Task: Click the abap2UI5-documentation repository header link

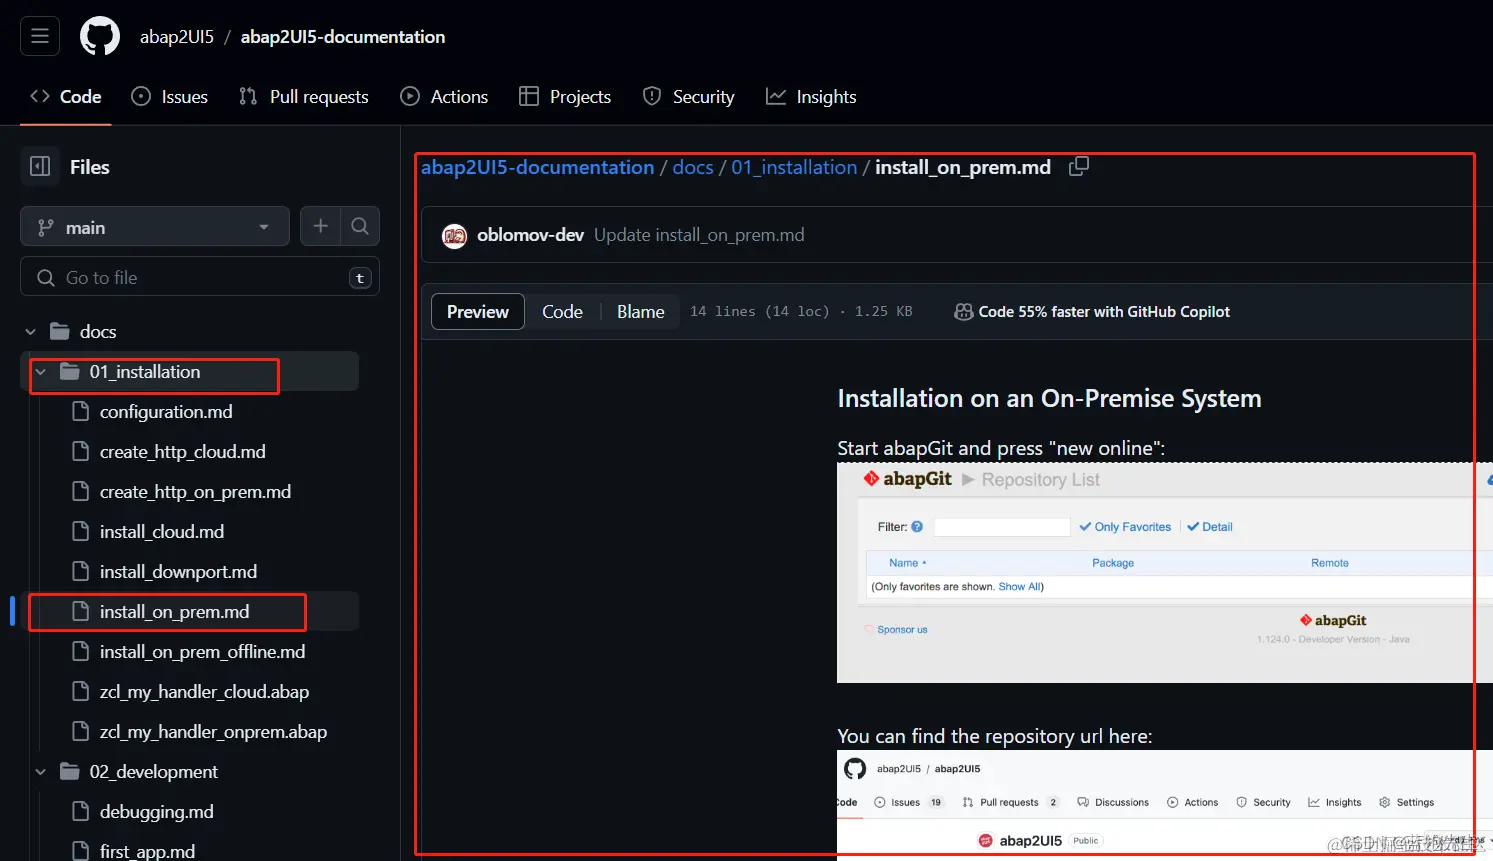Action: point(343,37)
